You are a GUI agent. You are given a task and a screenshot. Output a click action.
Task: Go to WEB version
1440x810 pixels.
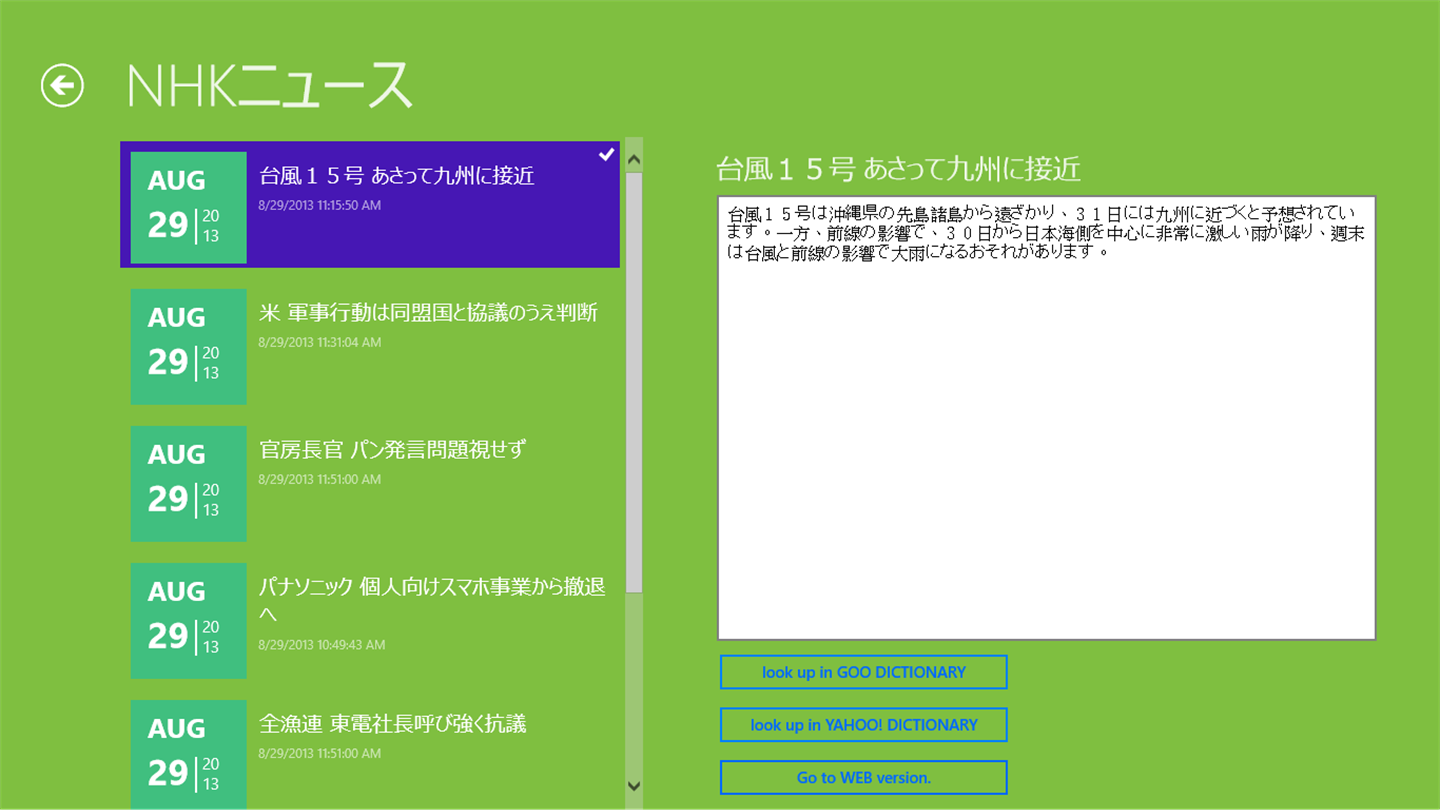pos(863,777)
